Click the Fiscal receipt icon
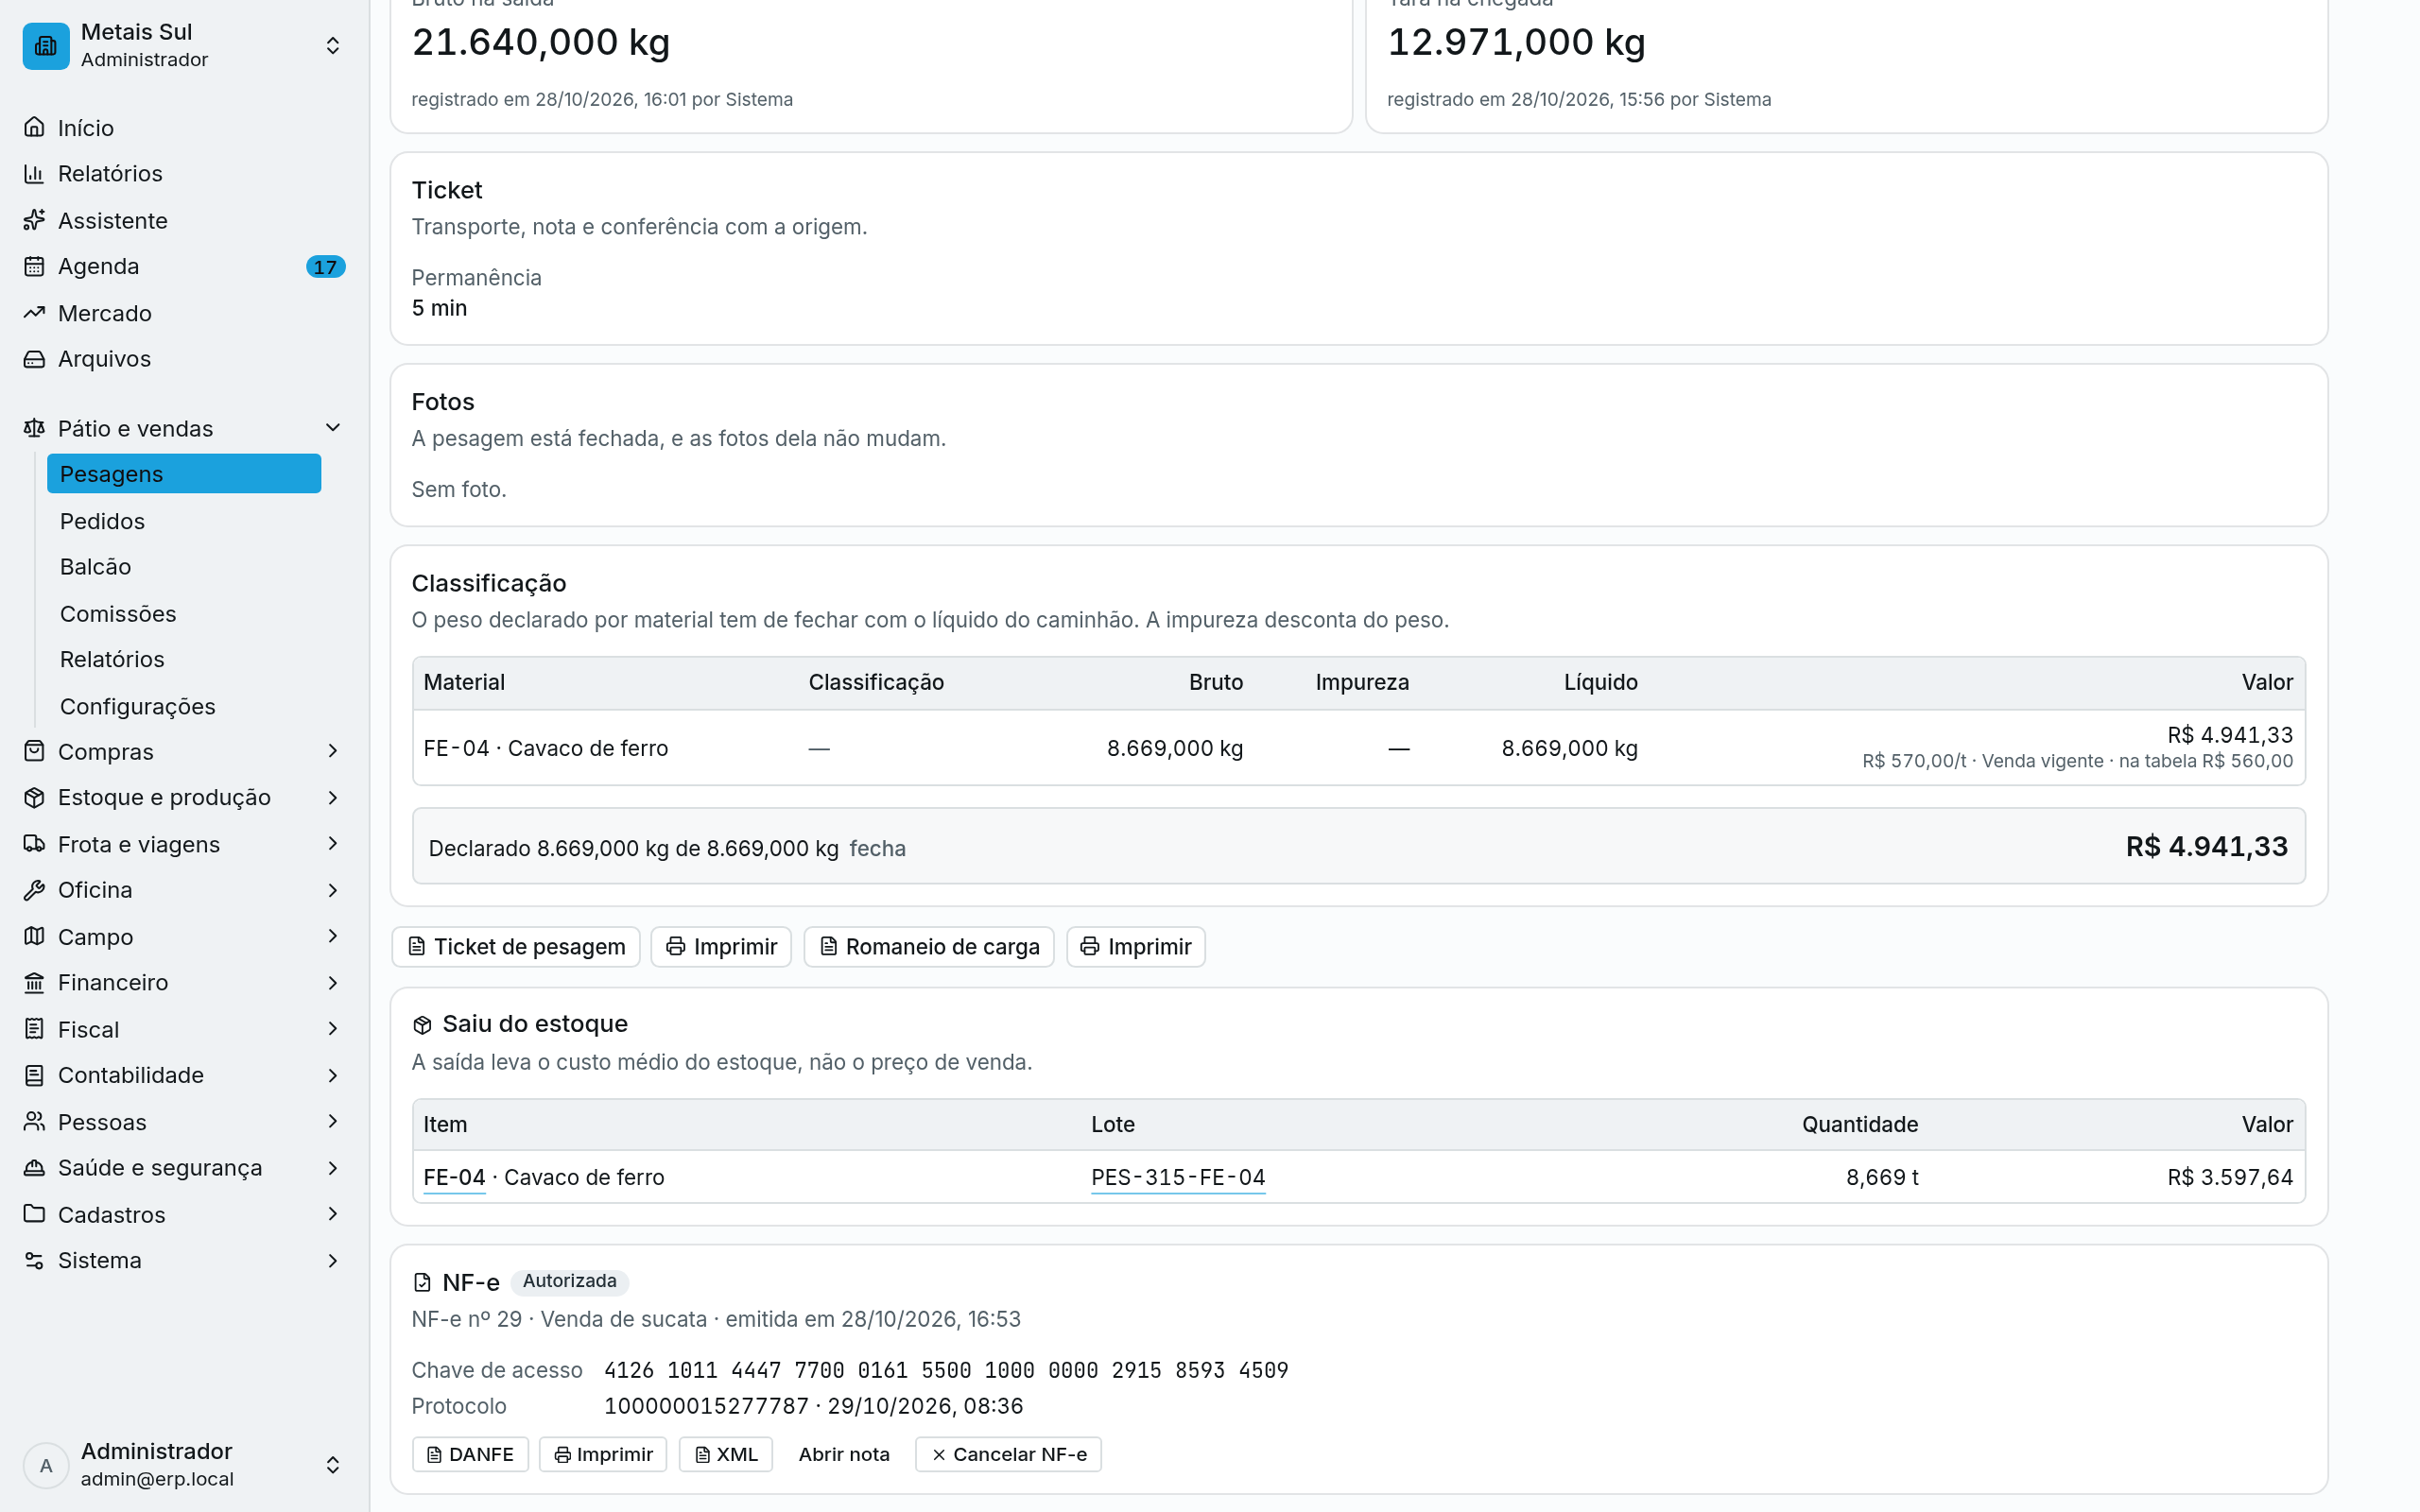The width and height of the screenshot is (2420, 1512). (34, 1029)
